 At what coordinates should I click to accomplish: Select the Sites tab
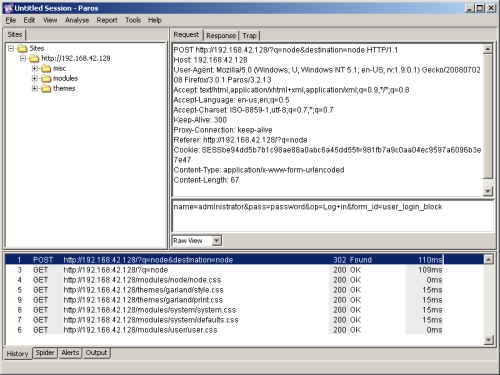15,35
